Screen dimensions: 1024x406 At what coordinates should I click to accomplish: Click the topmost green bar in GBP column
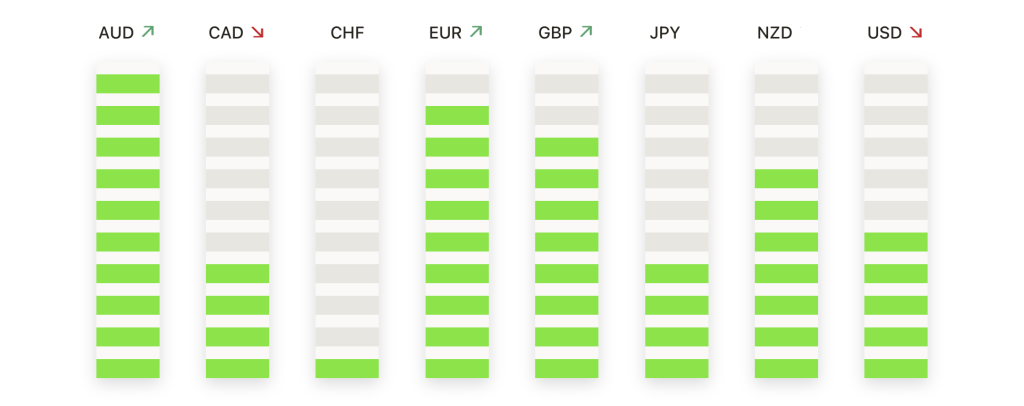(x=567, y=147)
